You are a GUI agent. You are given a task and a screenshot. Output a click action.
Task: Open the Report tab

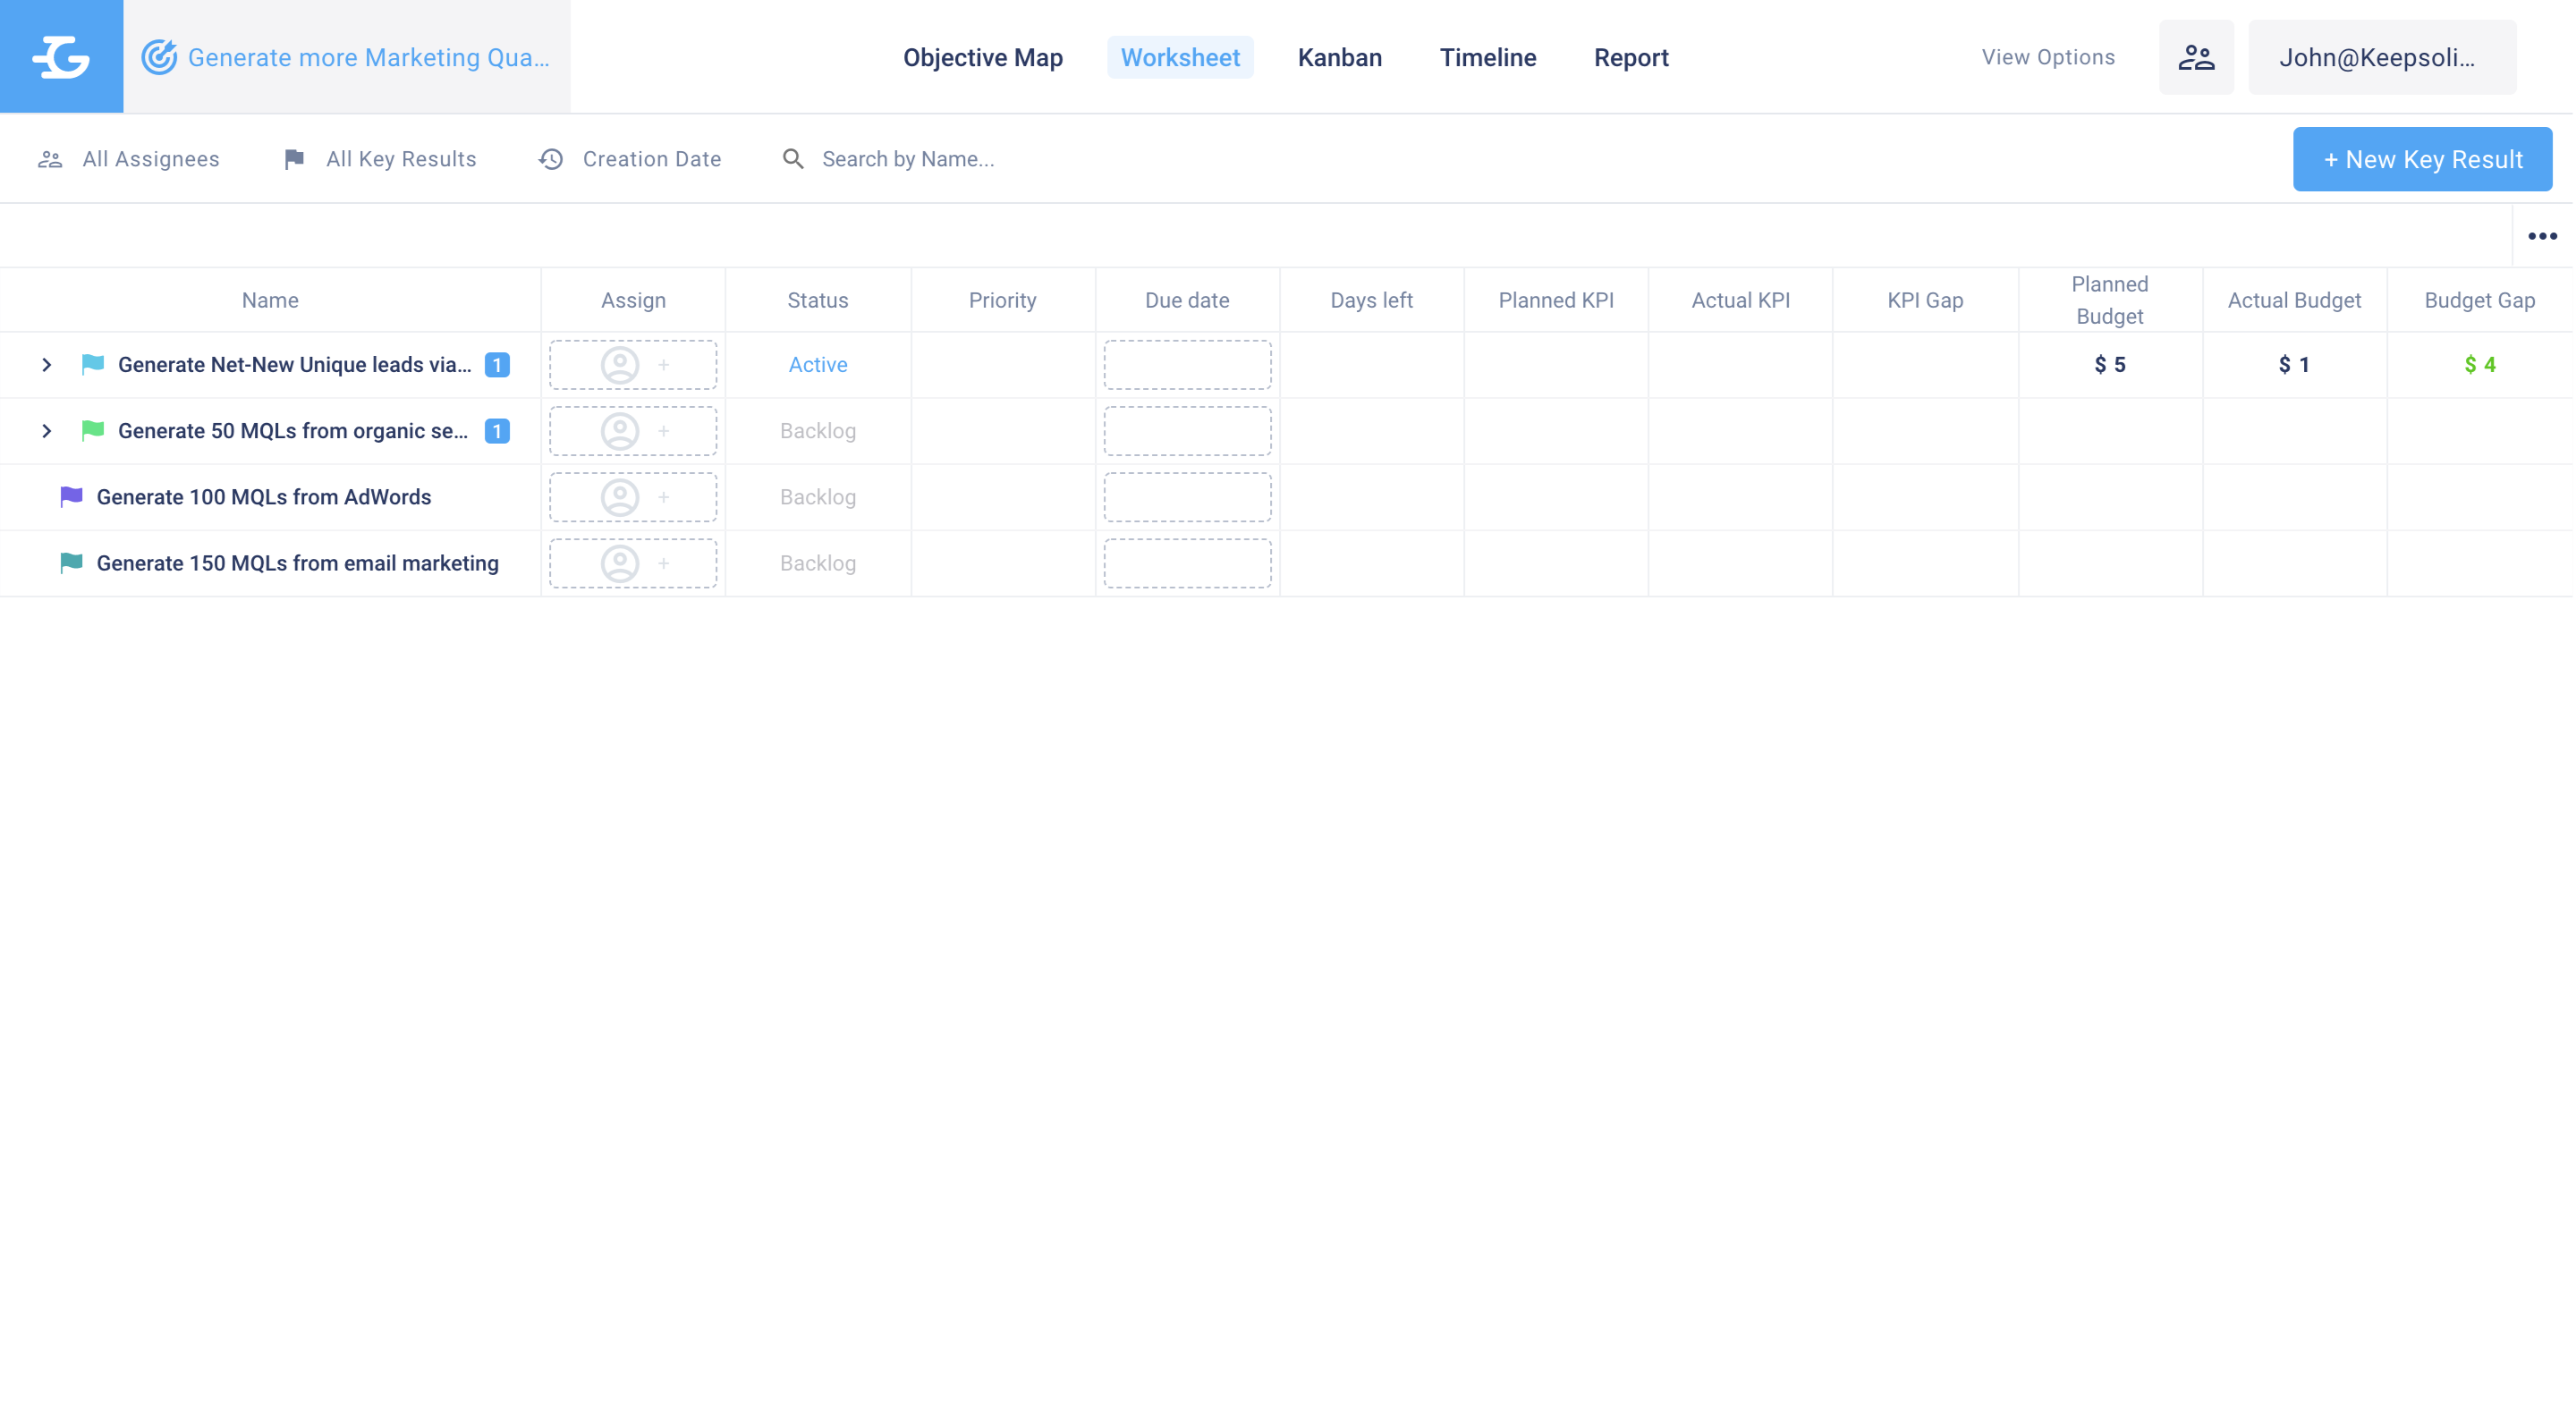click(1631, 57)
